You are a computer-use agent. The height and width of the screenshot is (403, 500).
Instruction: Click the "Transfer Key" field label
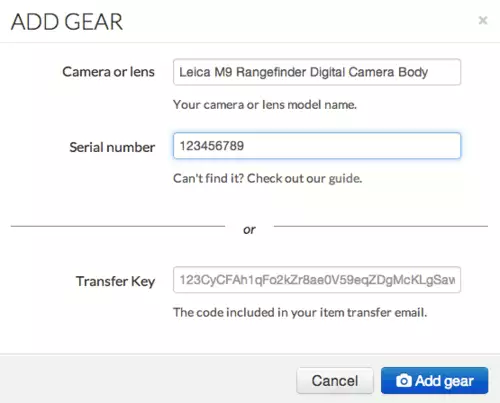115,281
